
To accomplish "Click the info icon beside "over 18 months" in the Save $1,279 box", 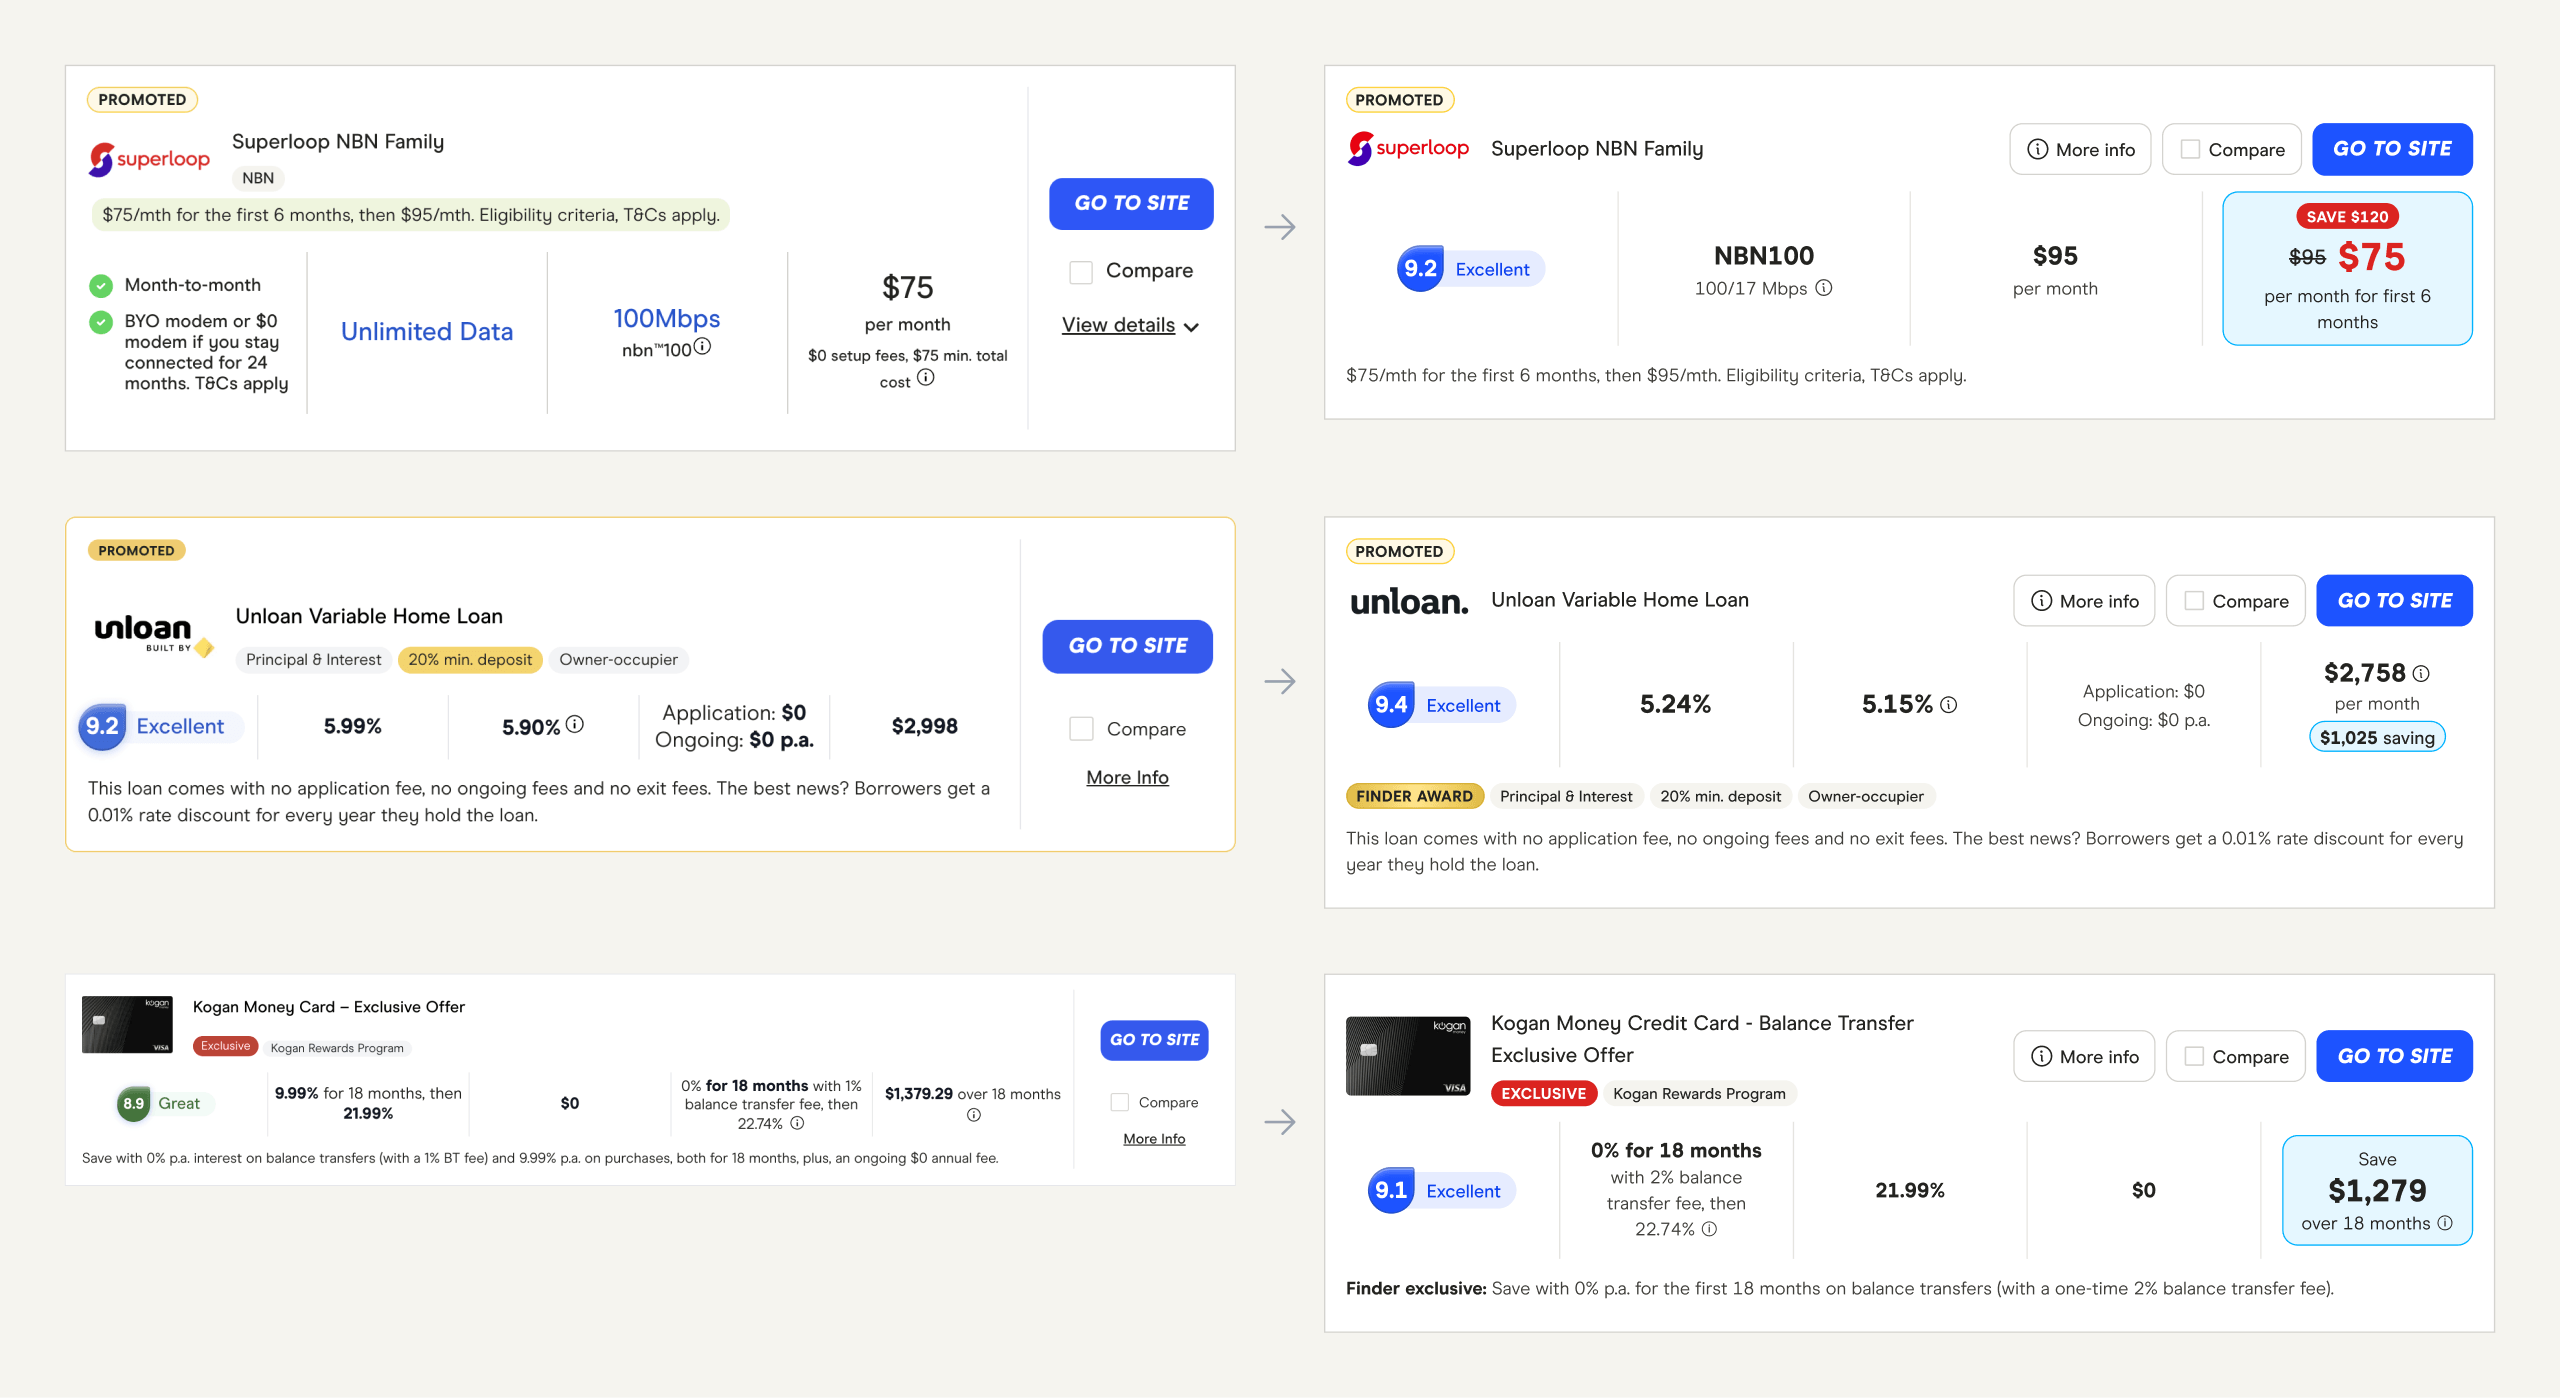I will pos(2445,1223).
